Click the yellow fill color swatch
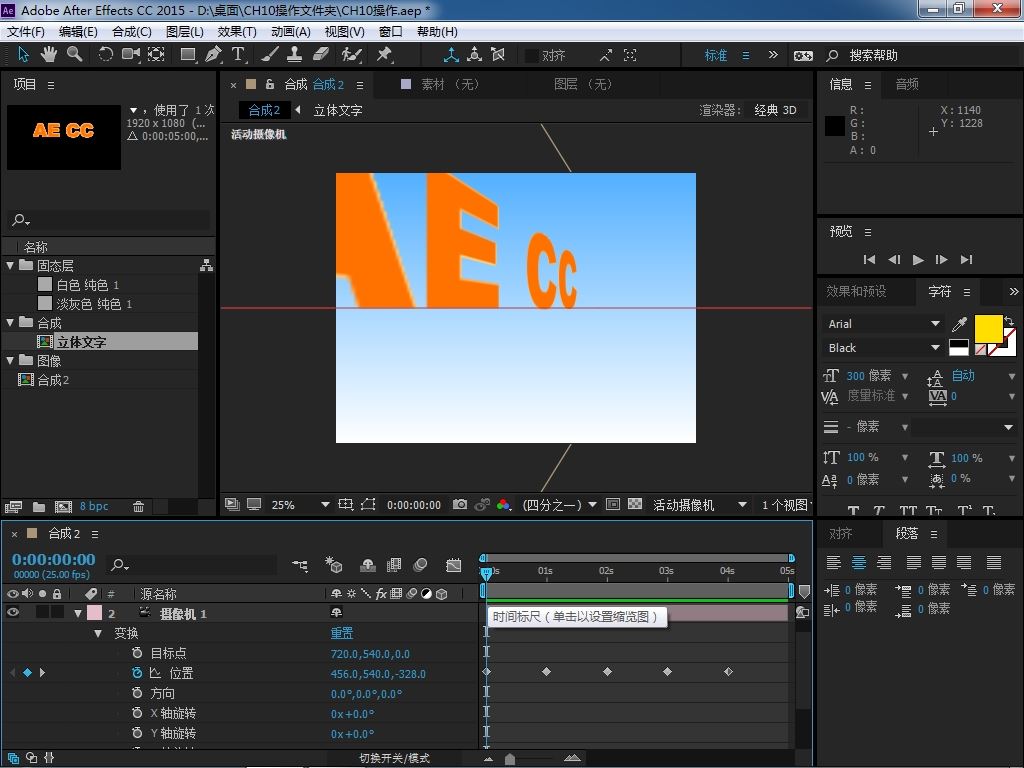1024x768 pixels. 987,328
